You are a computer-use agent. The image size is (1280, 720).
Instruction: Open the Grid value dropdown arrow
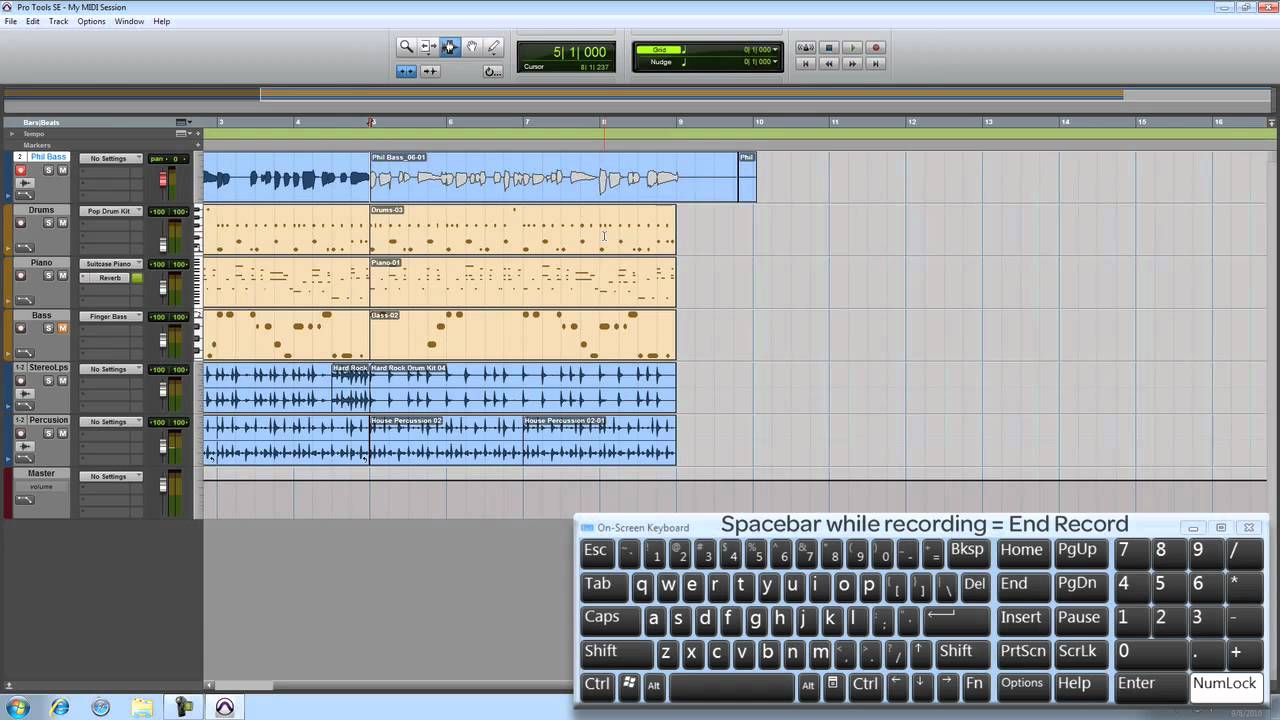pyautogui.click(x=775, y=49)
